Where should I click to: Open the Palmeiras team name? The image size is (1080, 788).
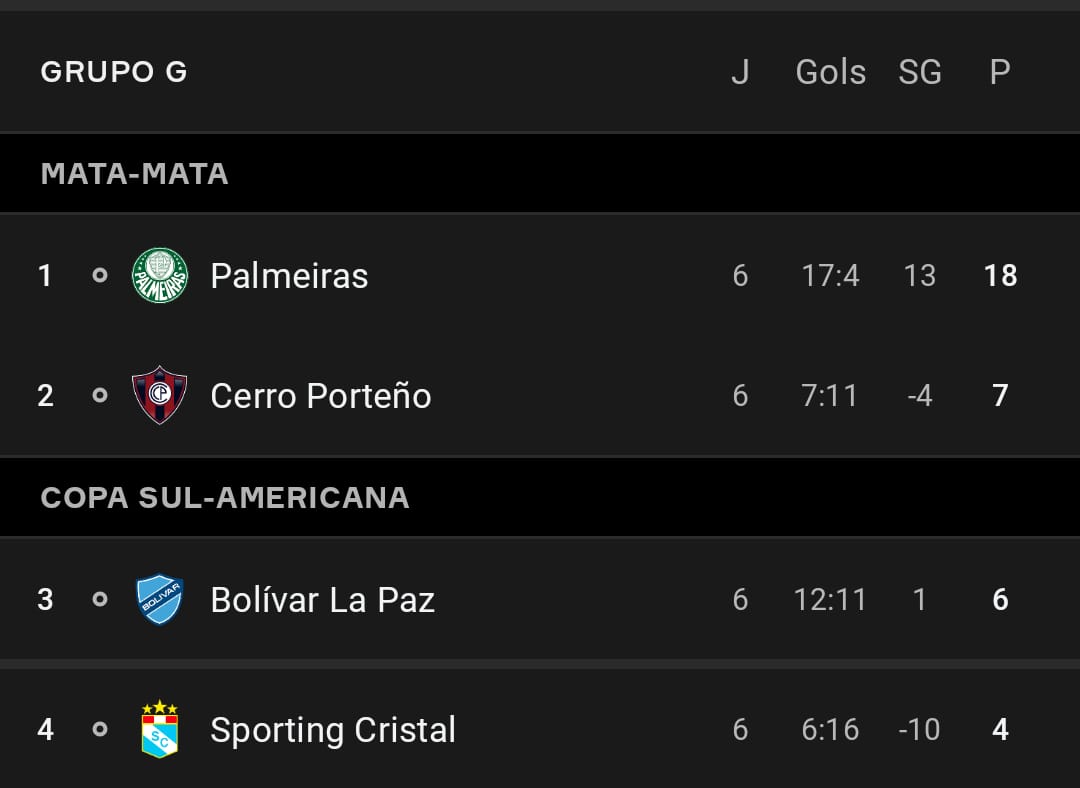289,276
